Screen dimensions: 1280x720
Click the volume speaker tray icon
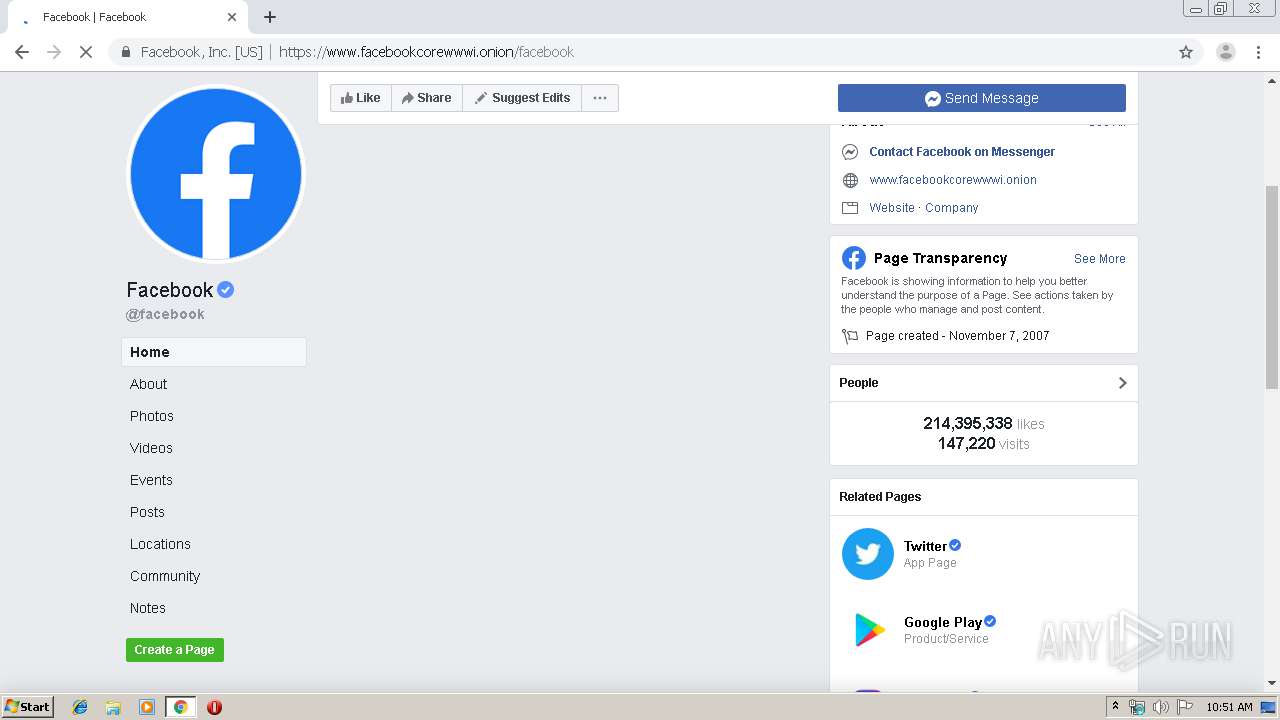coord(1161,707)
